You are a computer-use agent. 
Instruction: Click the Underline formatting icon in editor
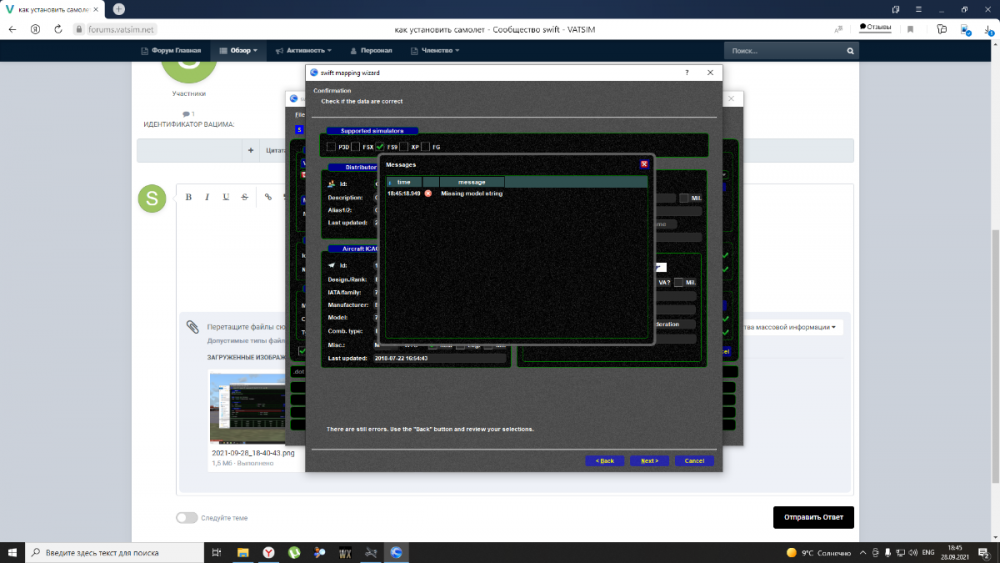[x=226, y=197]
